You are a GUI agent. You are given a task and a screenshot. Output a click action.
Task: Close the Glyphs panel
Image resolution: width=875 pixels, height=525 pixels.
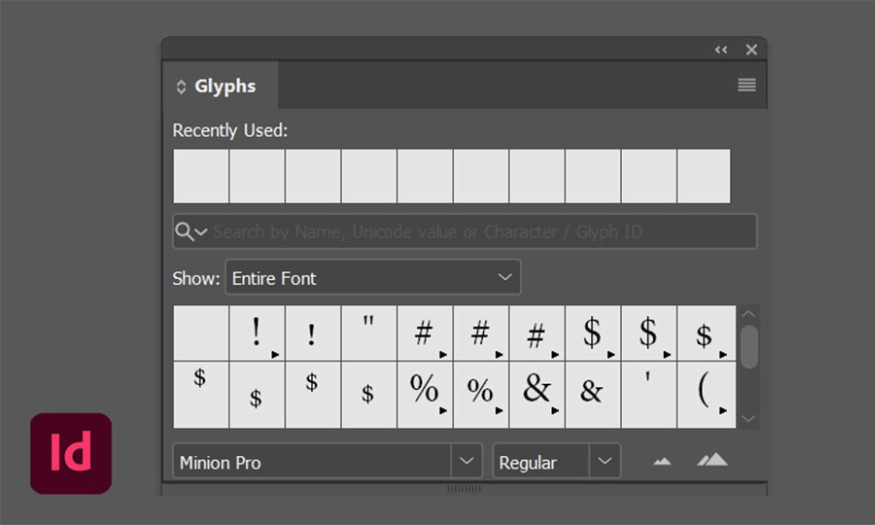[x=752, y=50]
